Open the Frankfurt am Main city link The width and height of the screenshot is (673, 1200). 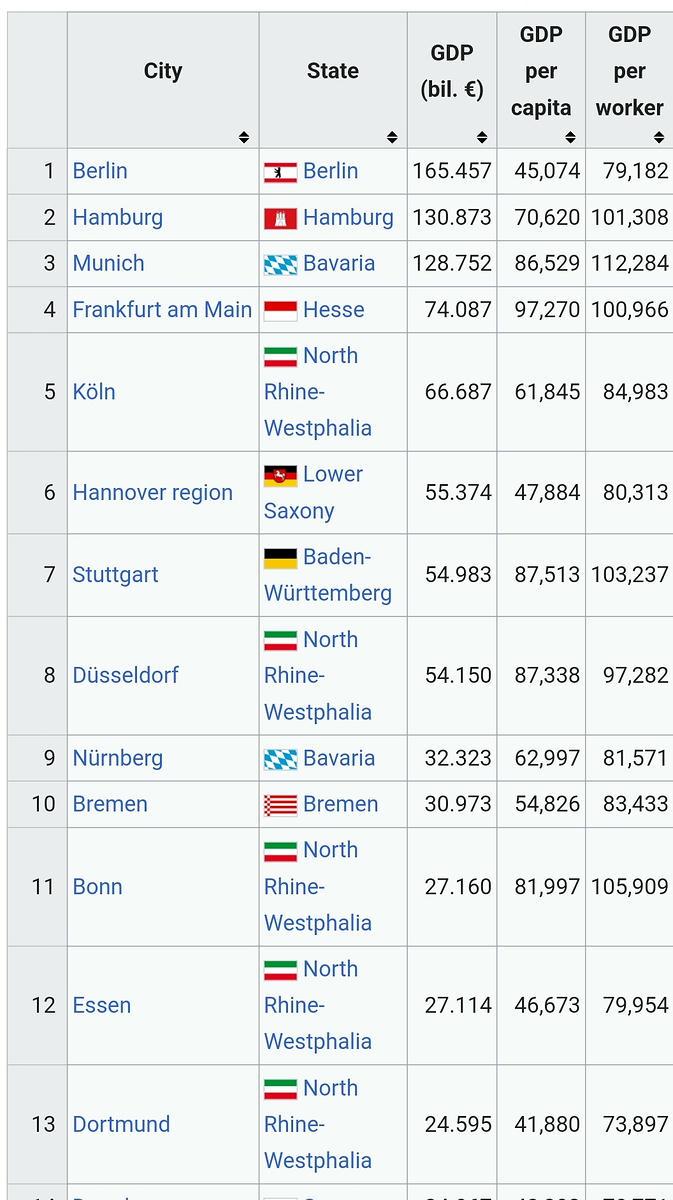coord(162,310)
